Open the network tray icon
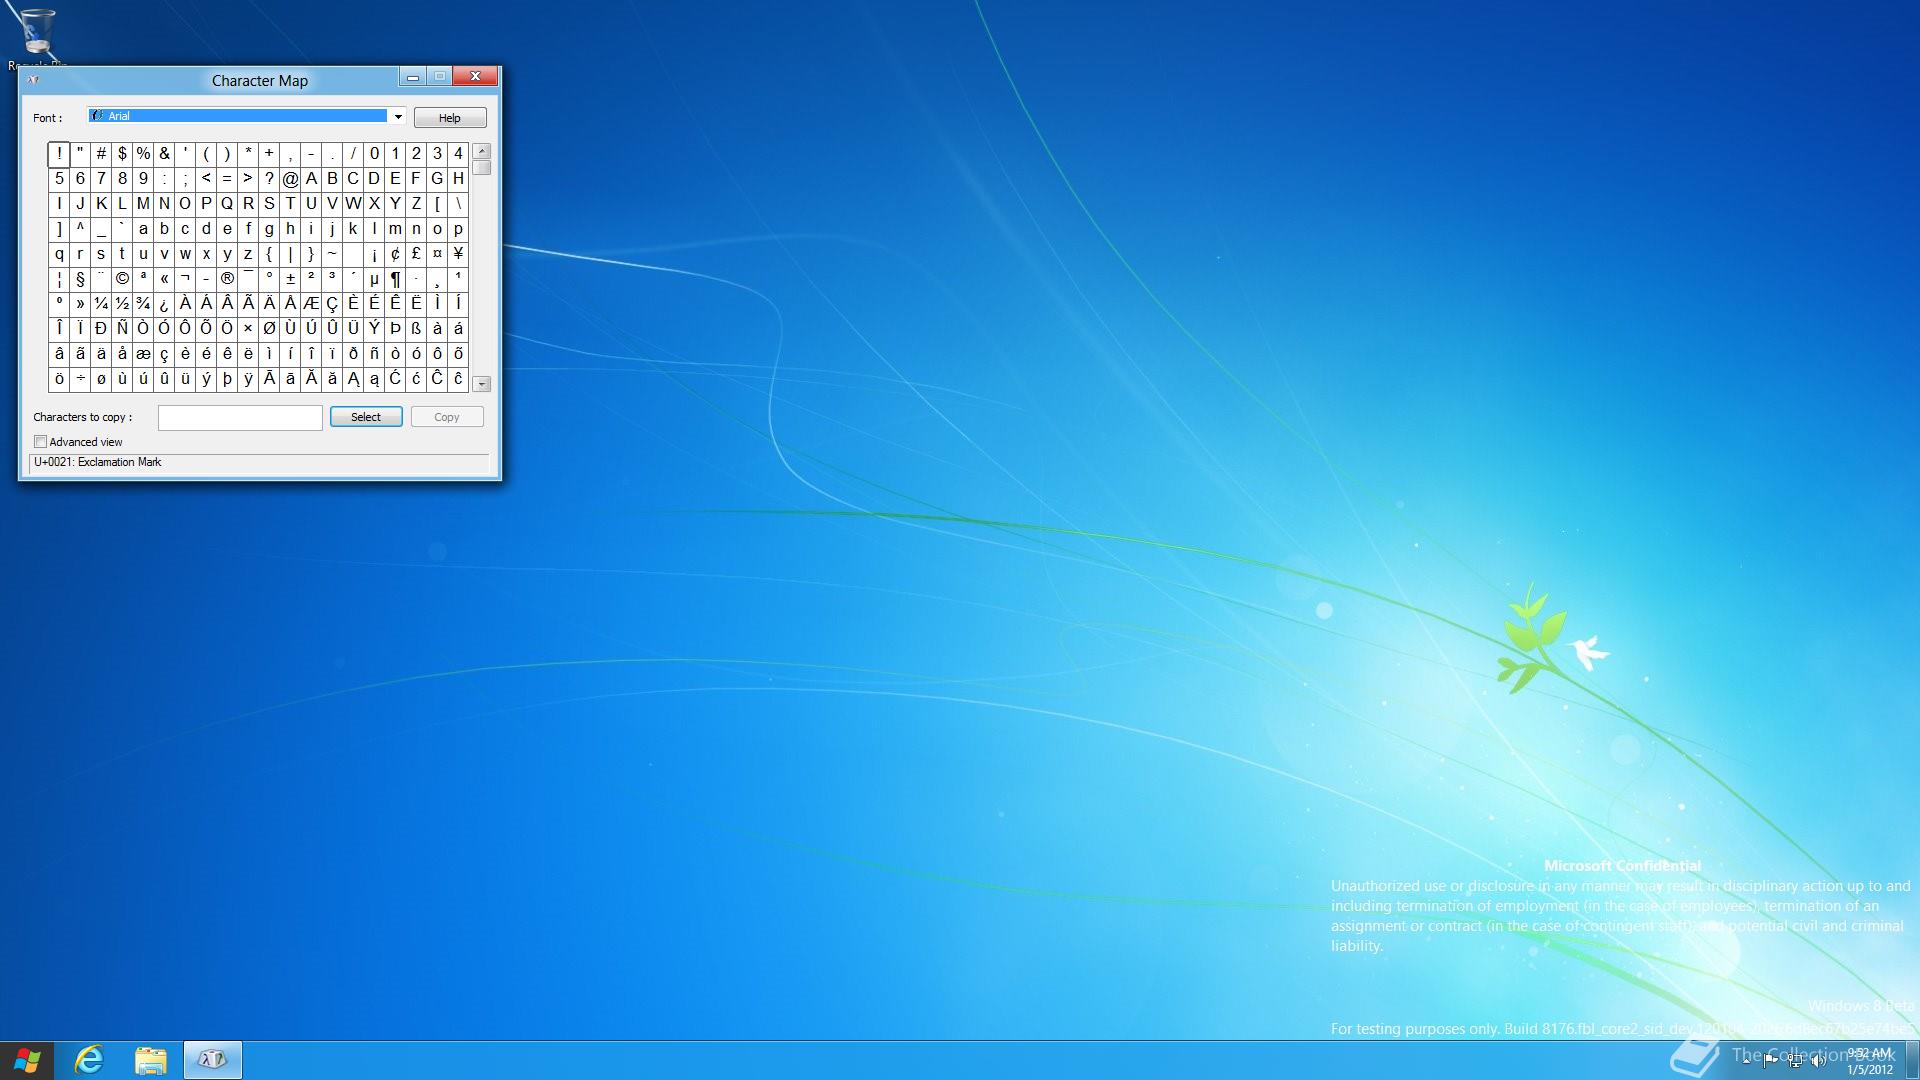This screenshot has height=1080, width=1920. tap(1795, 1061)
